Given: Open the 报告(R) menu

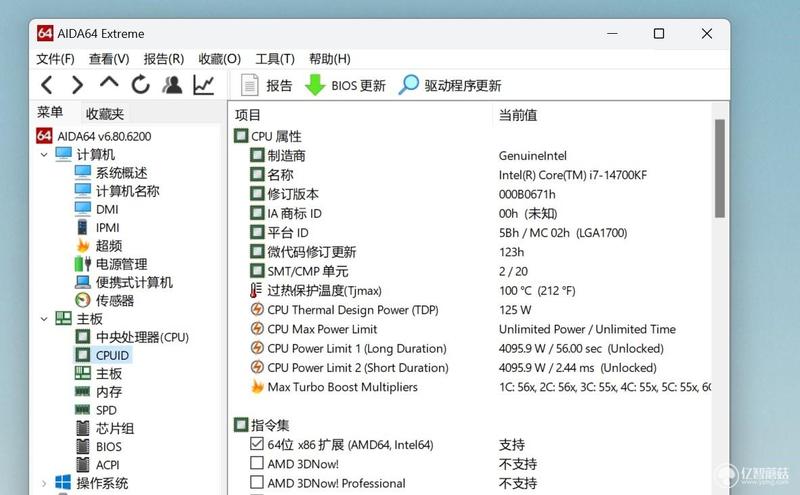Looking at the screenshot, I should coord(164,59).
